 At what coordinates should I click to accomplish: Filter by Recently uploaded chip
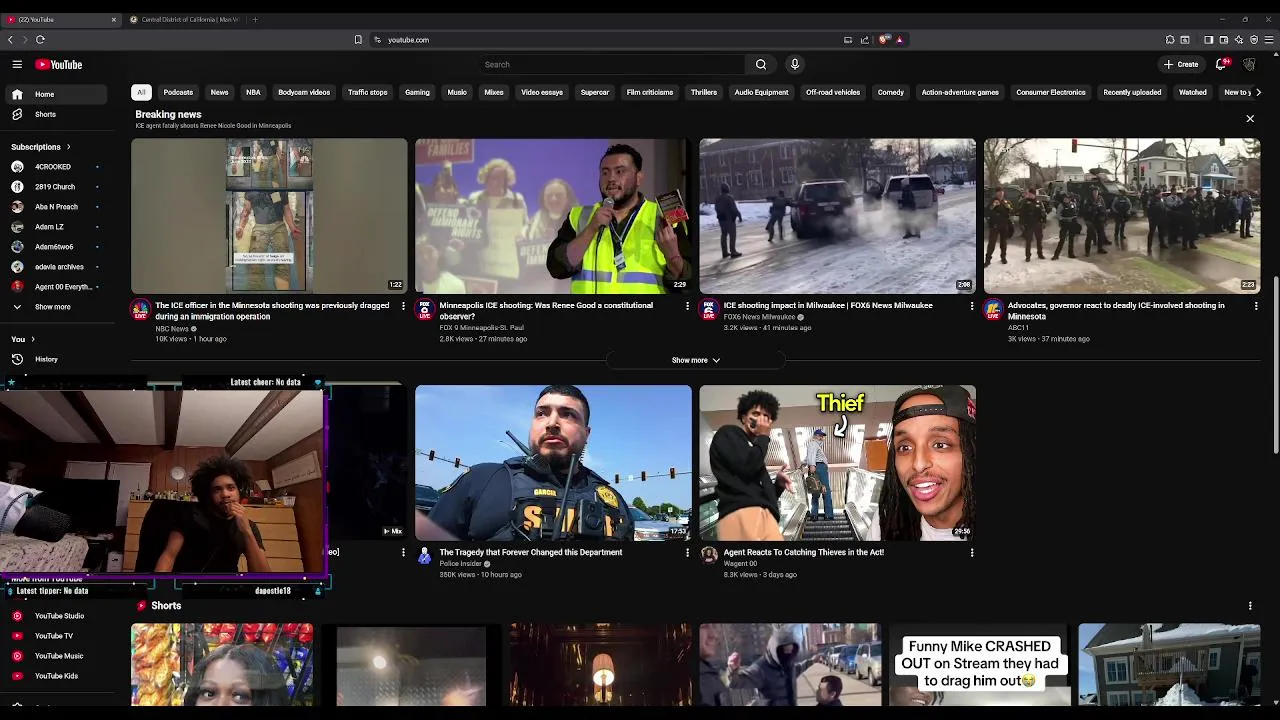1132,92
